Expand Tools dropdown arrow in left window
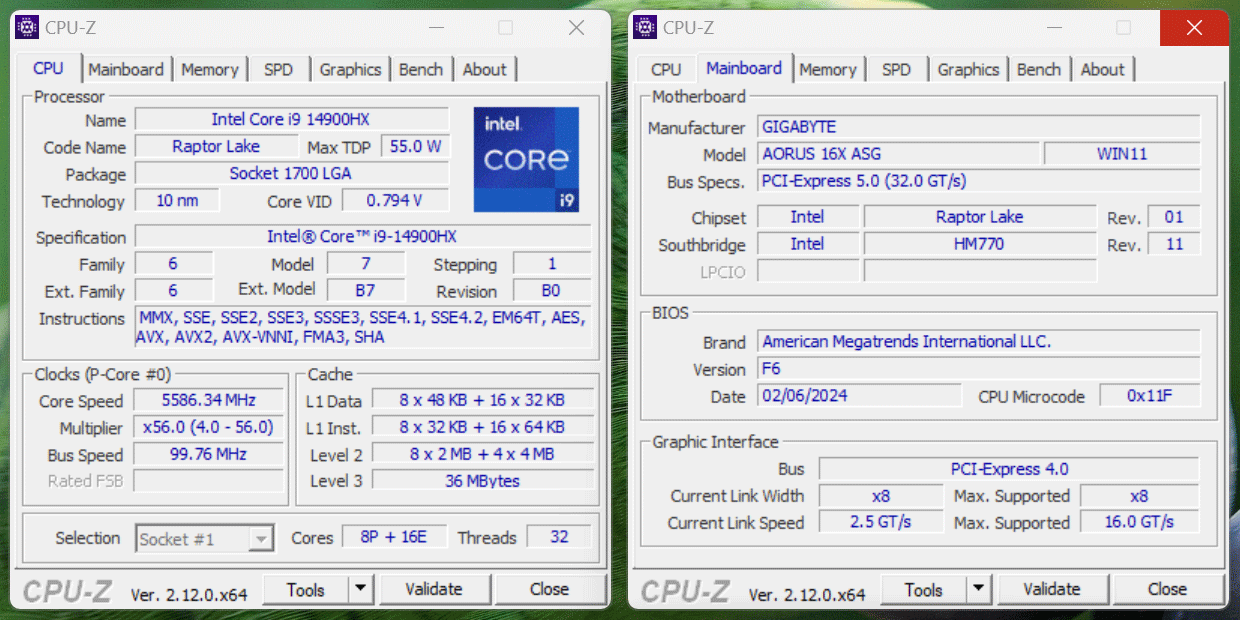Screen dimensions: 1240x620 coord(360,589)
